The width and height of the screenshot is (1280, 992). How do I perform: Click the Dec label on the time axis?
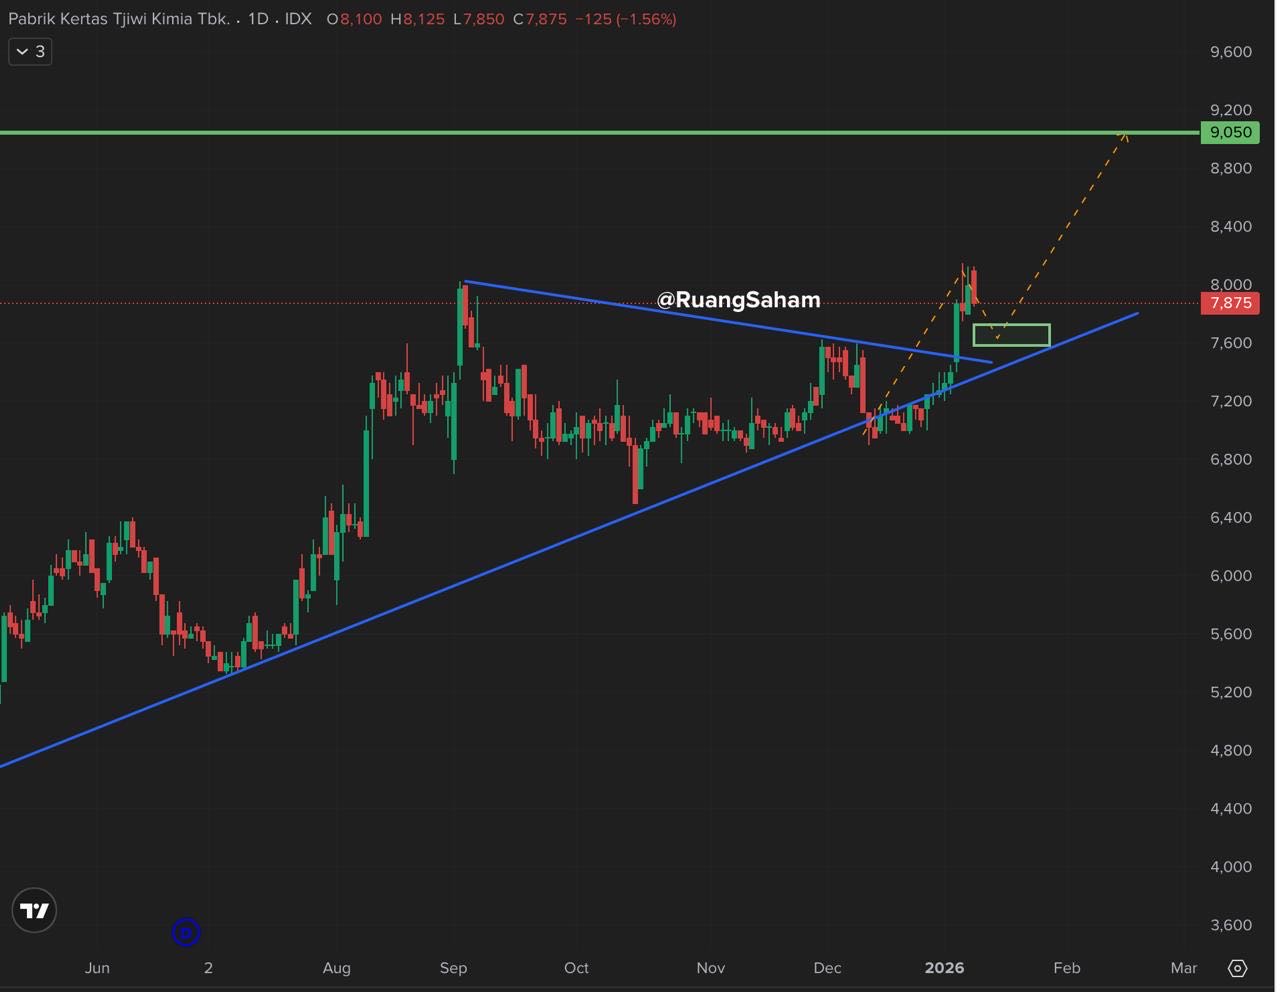[x=828, y=968]
